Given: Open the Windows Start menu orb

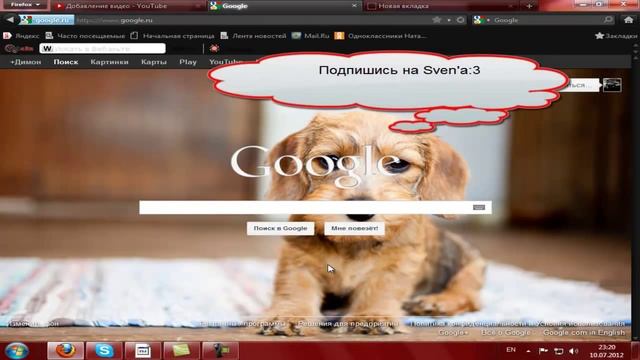Looking at the screenshot, I should pyautogui.click(x=17, y=351).
